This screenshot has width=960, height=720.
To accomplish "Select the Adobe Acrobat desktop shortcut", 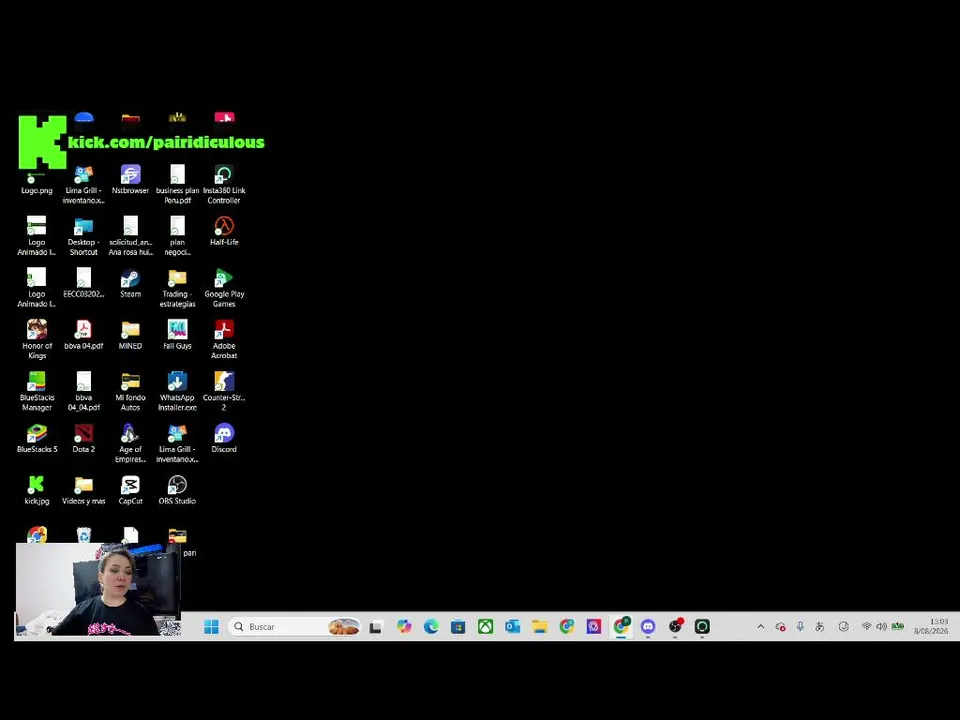I will 224,340.
